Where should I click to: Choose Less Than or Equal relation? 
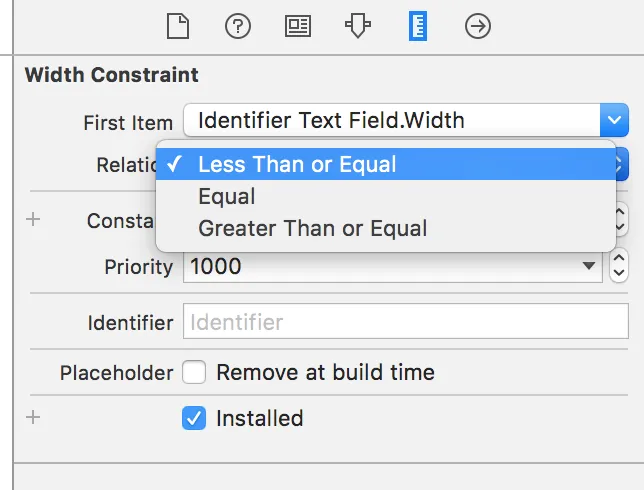coord(297,165)
